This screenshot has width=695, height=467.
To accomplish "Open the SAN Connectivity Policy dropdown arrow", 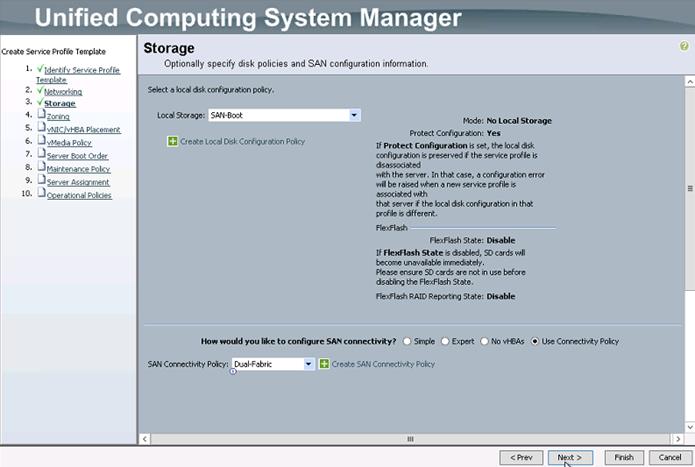I will pyautogui.click(x=308, y=364).
